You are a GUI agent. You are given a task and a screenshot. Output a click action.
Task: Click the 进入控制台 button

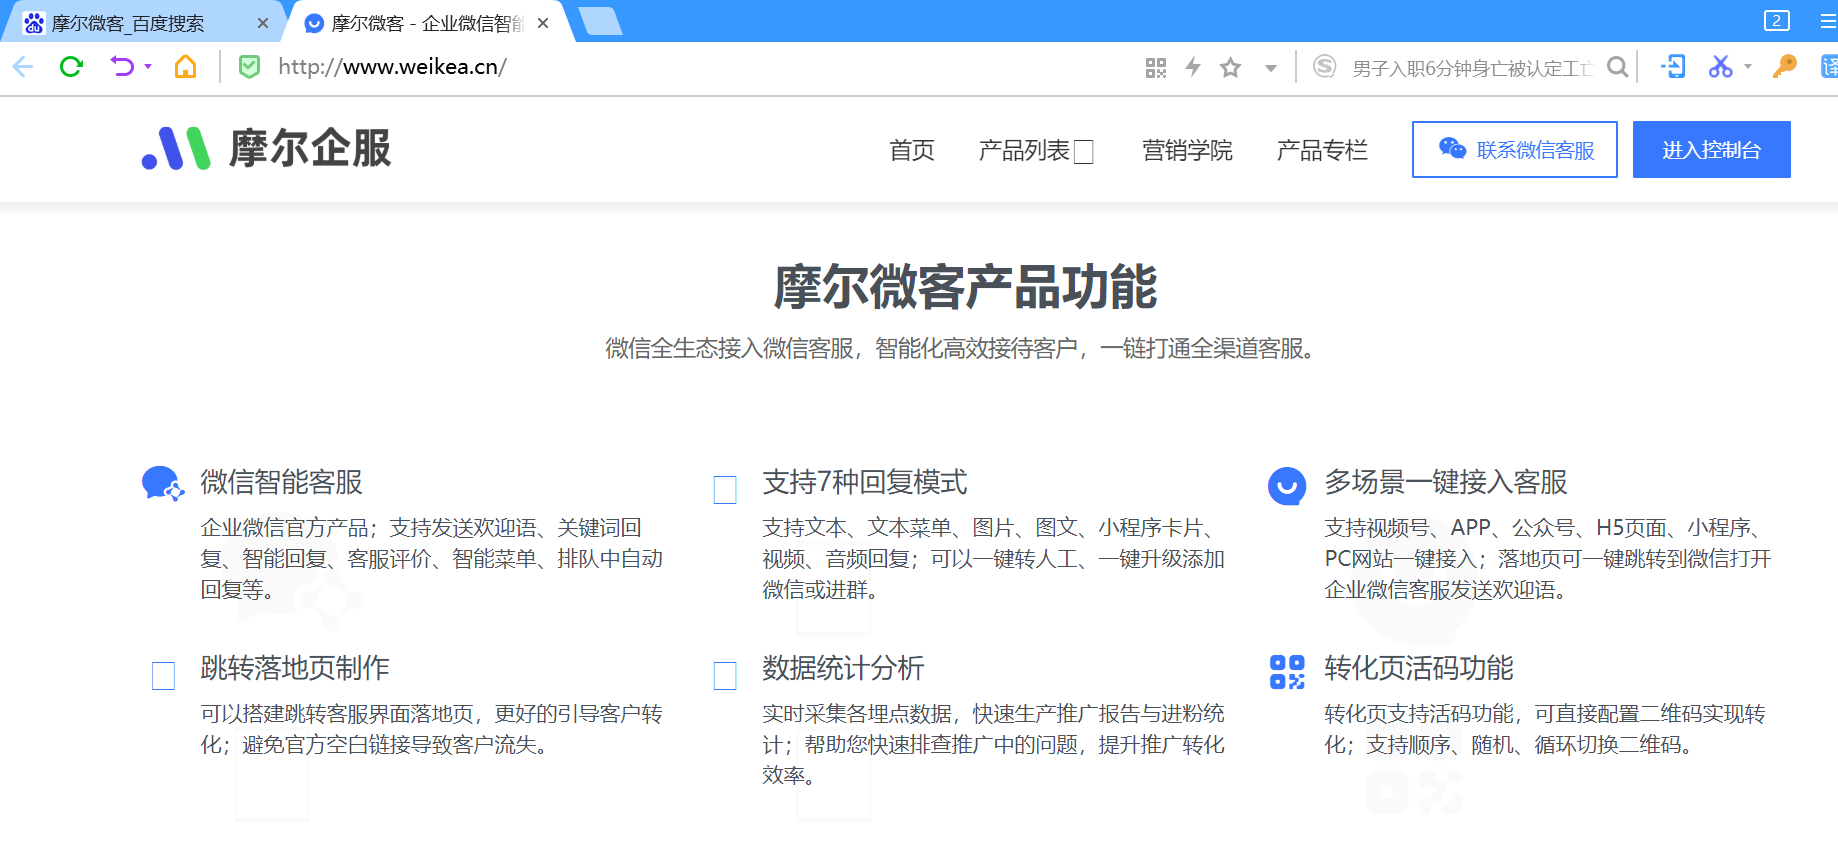pos(1712,150)
